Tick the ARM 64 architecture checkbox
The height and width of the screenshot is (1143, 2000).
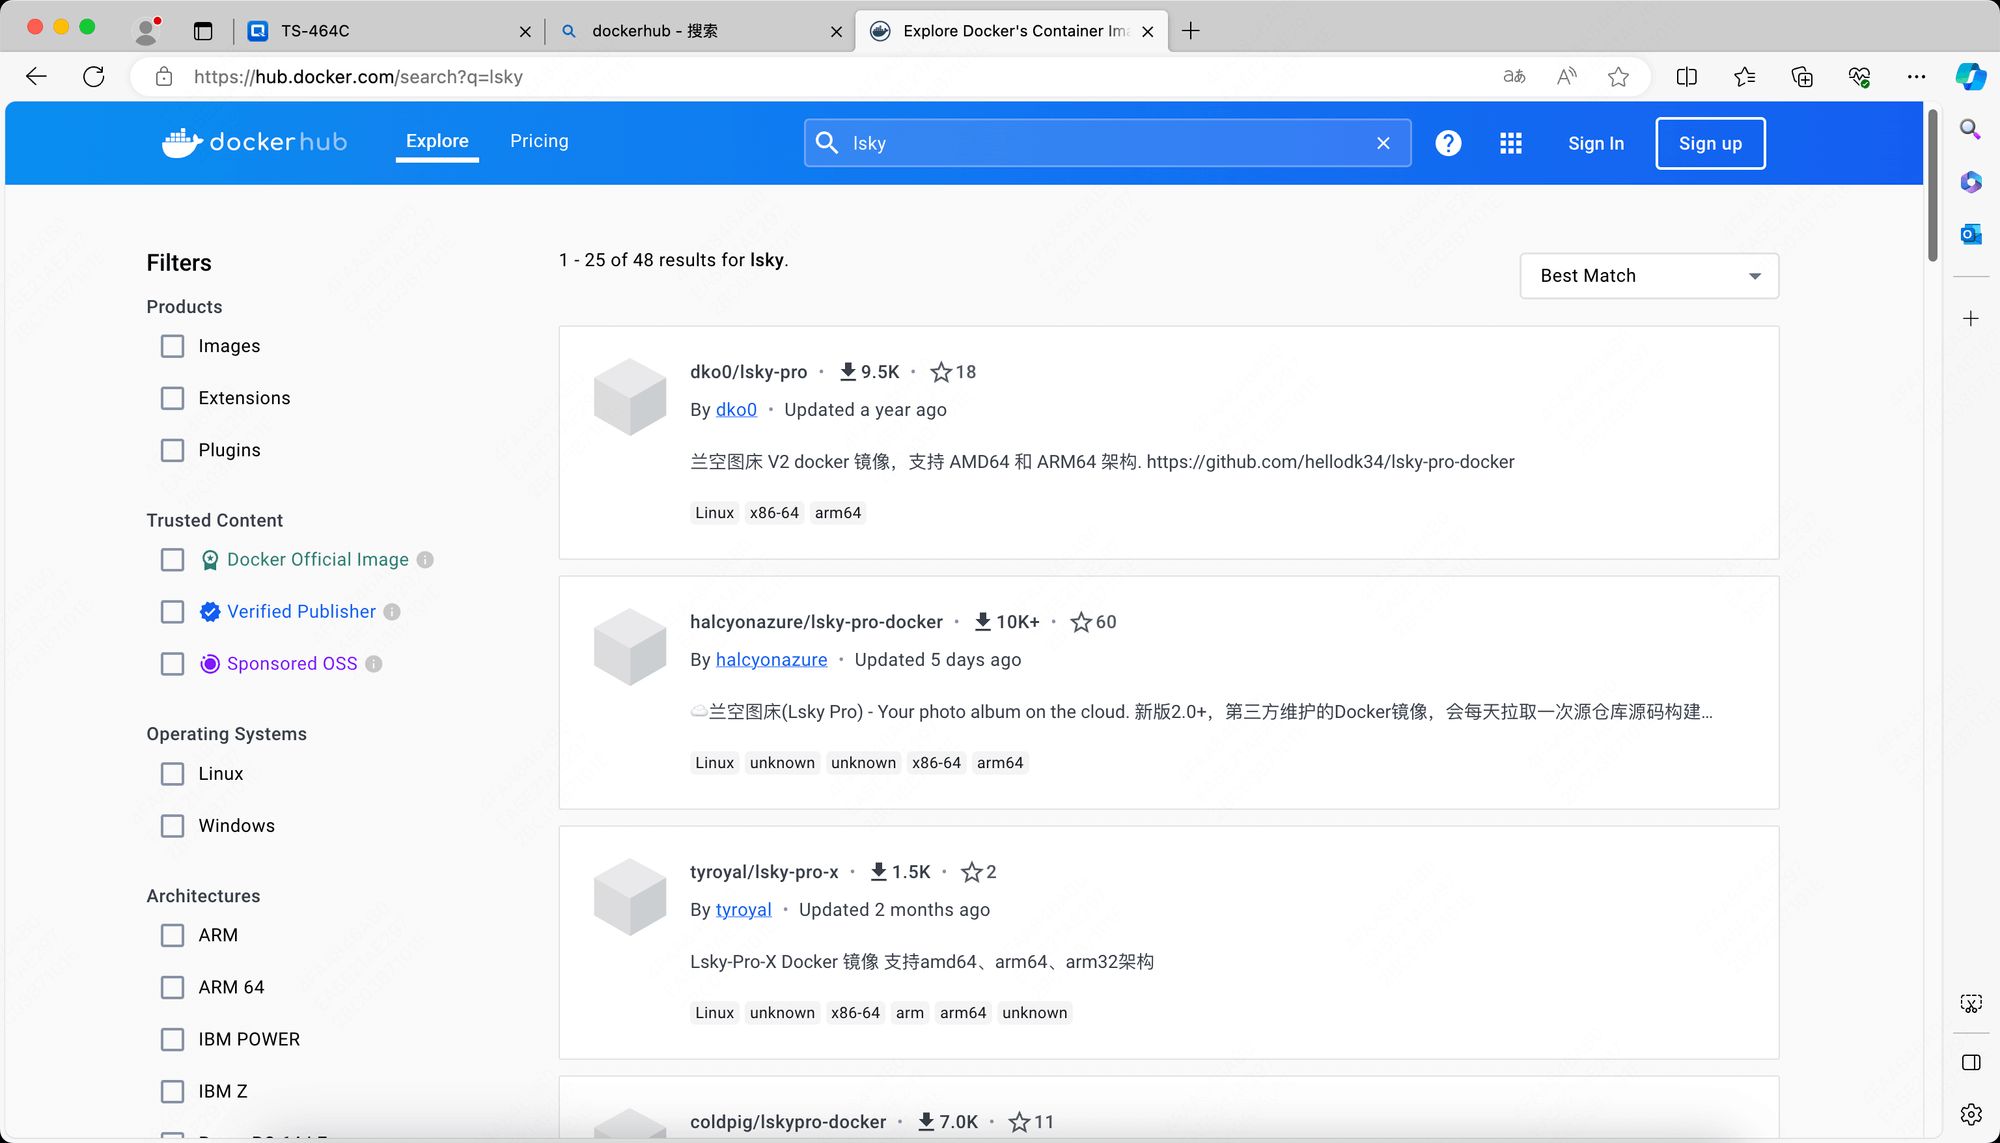click(x=173, y=988)
